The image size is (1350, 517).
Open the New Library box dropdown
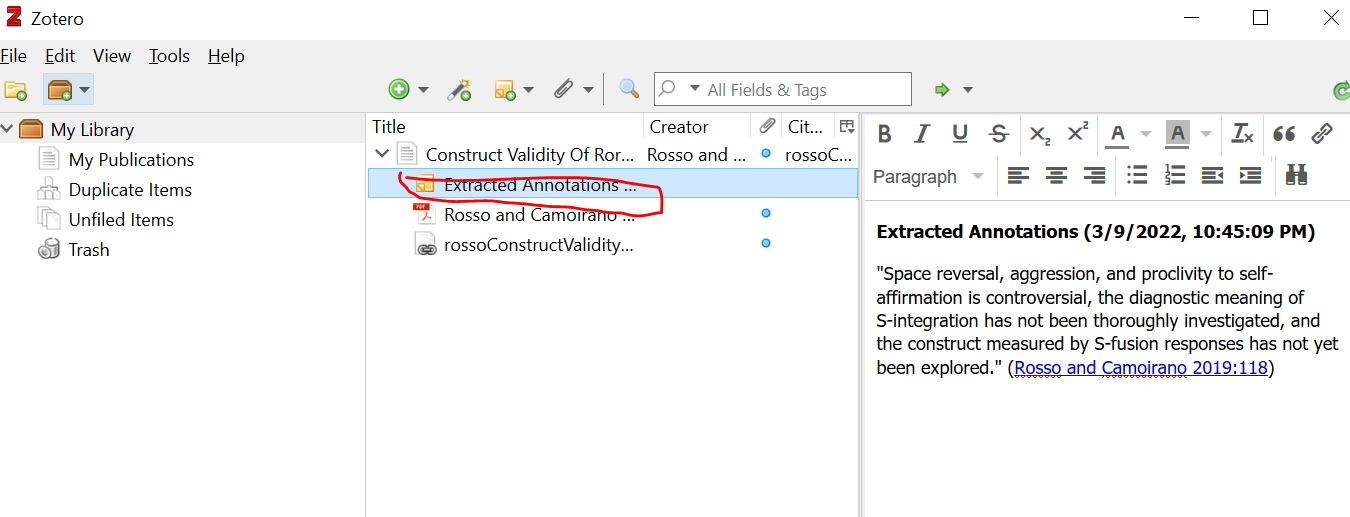click(68, 90)
